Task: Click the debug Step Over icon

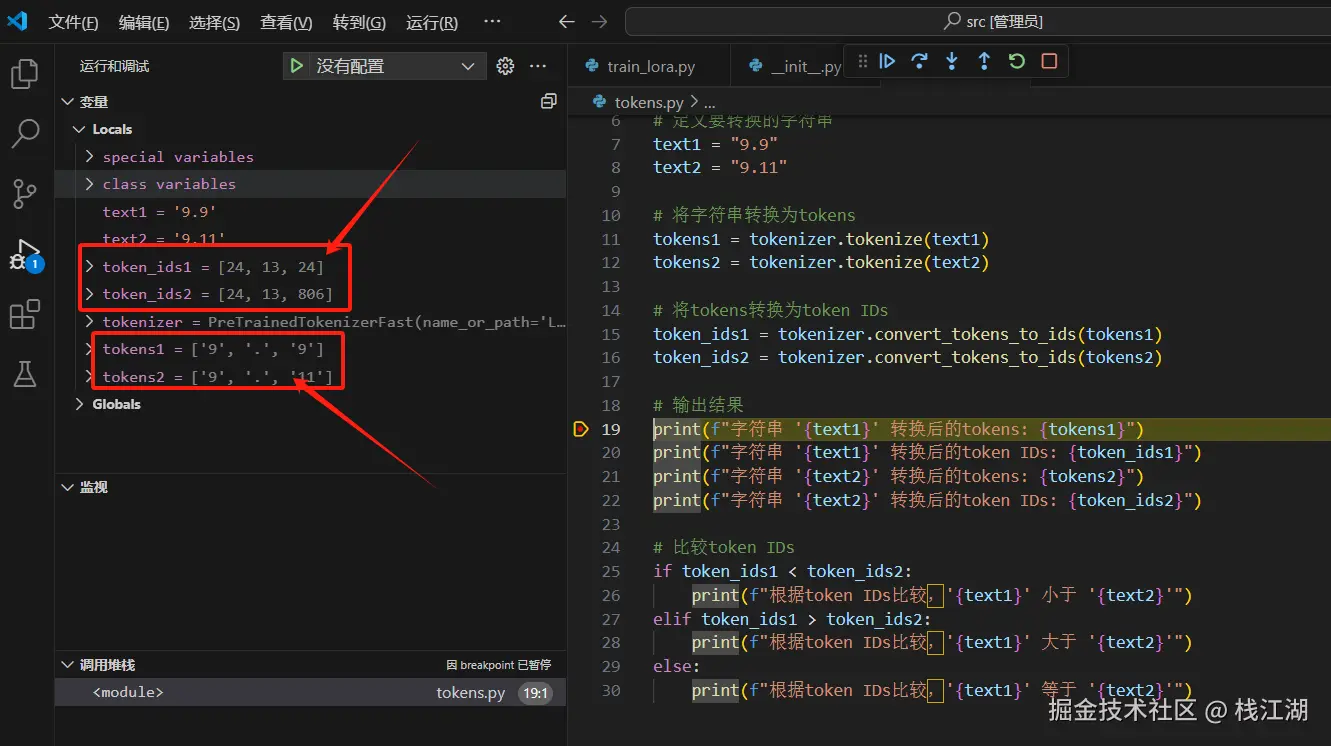Action: coord(919,61)
